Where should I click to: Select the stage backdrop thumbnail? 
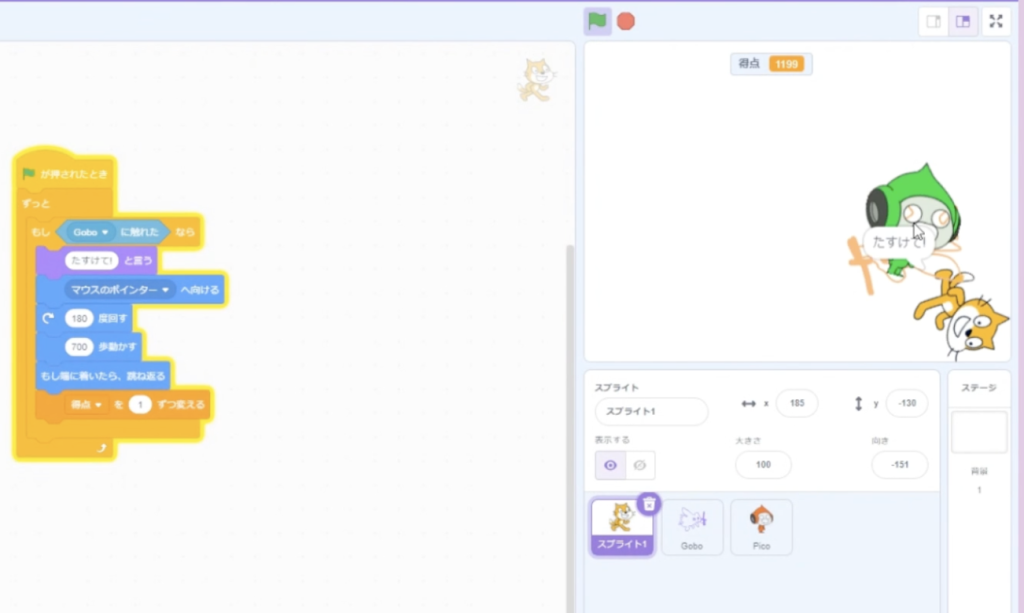[978, 432]
